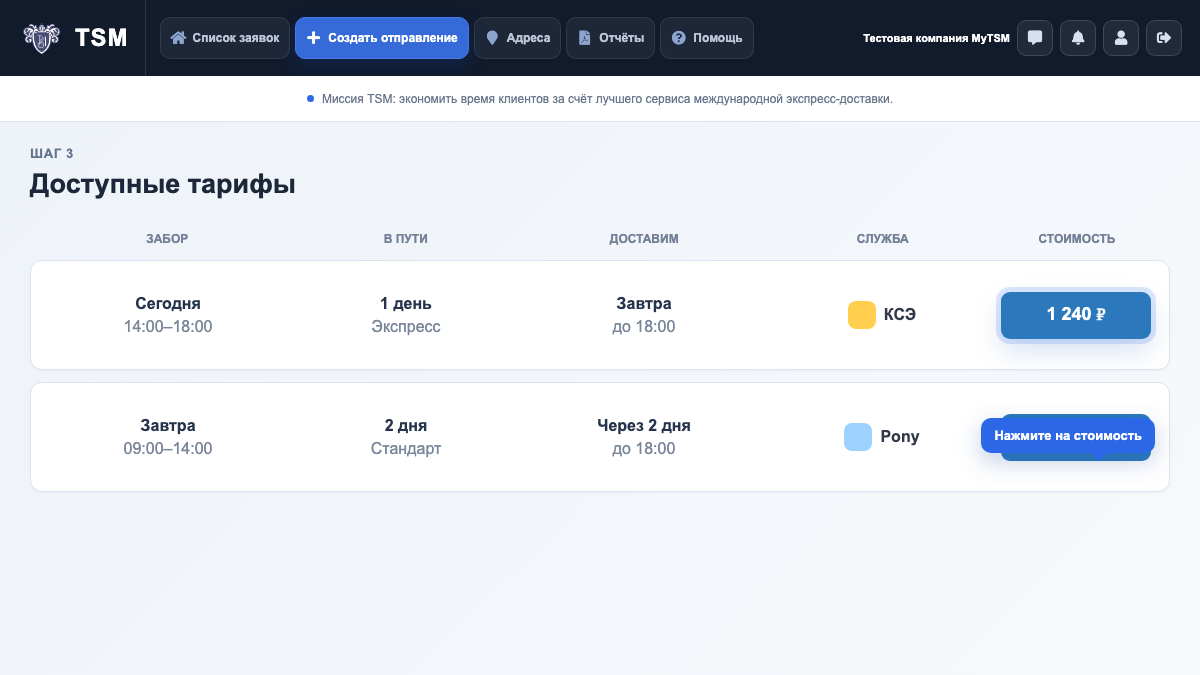
Task: Open the user profile icon
Action: click(1121, 38)
